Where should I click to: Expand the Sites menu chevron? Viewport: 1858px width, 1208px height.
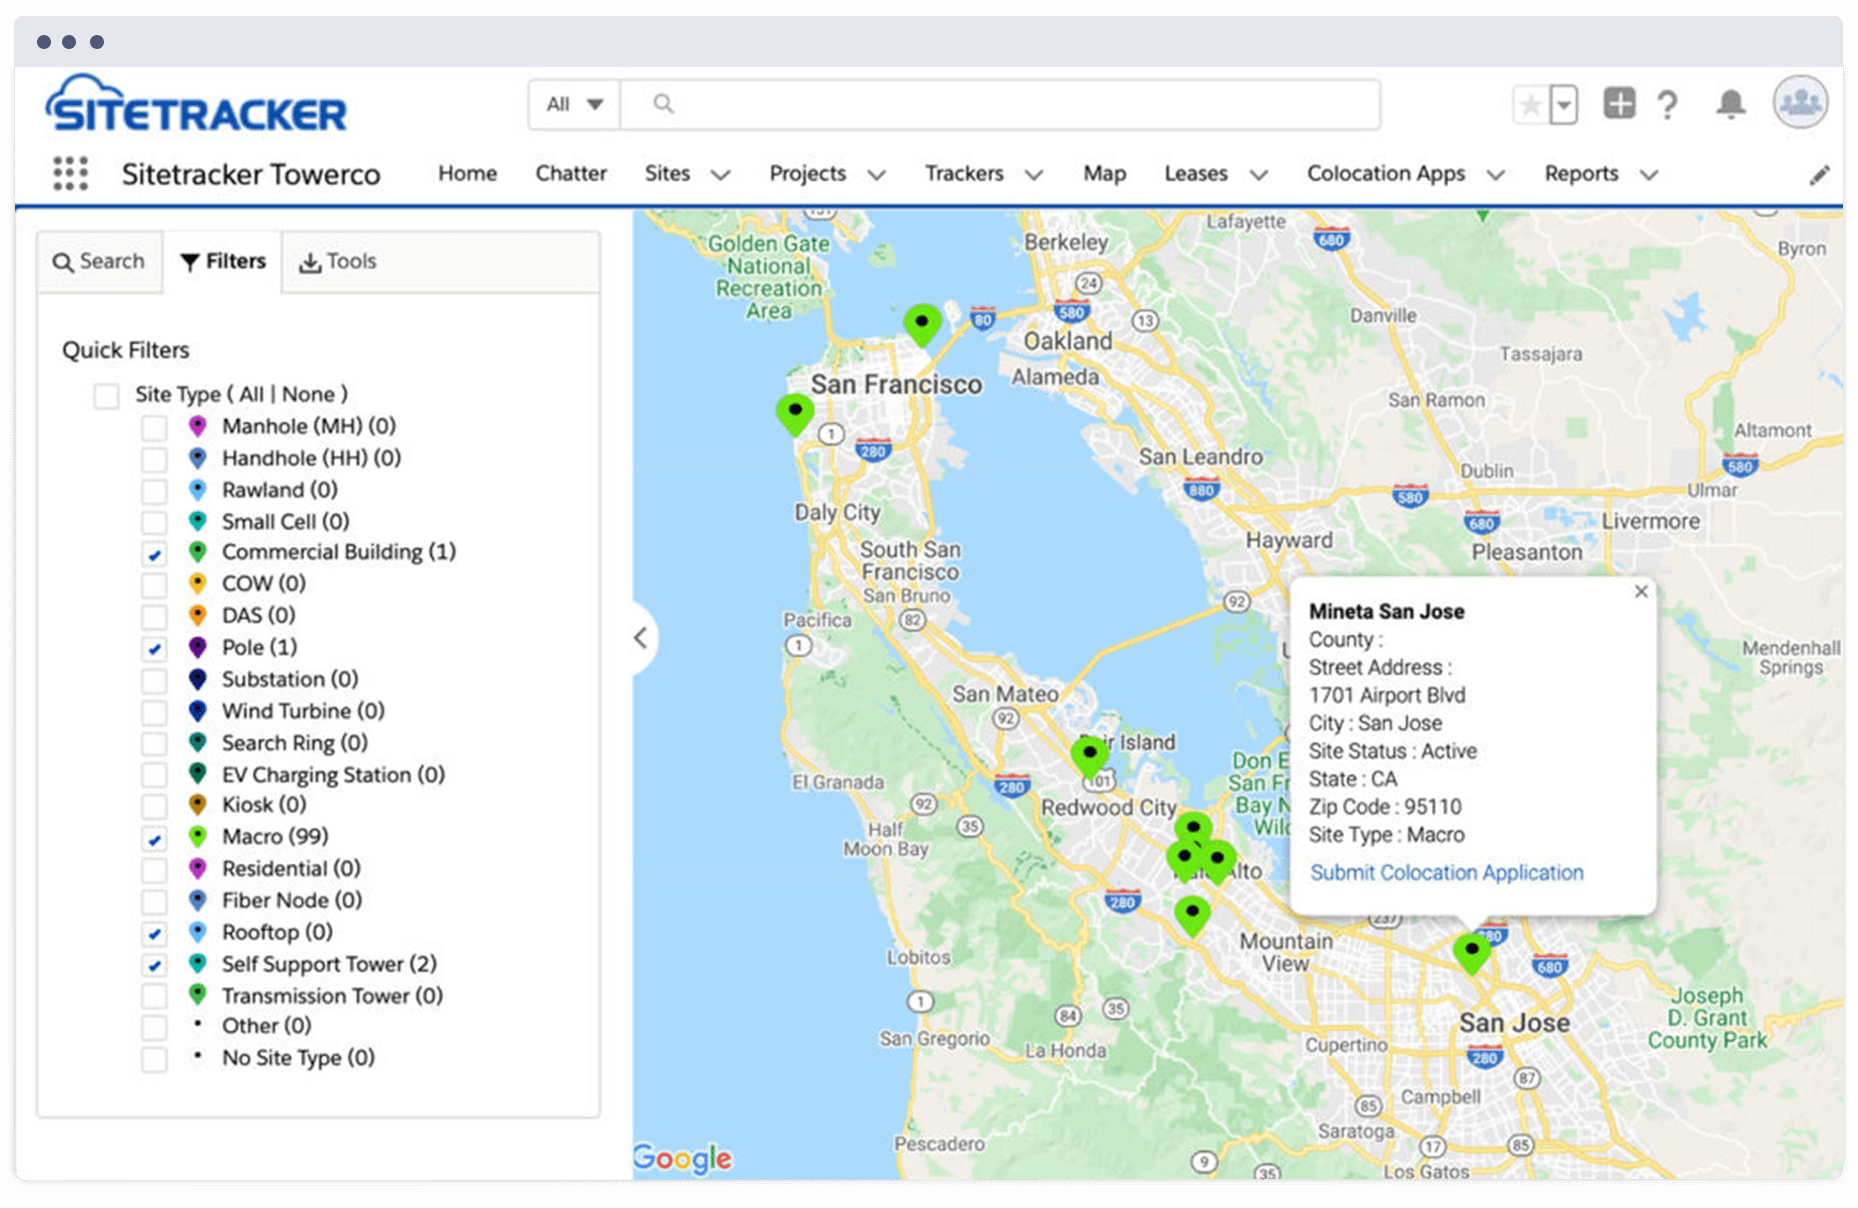click(x=720, y=175)
